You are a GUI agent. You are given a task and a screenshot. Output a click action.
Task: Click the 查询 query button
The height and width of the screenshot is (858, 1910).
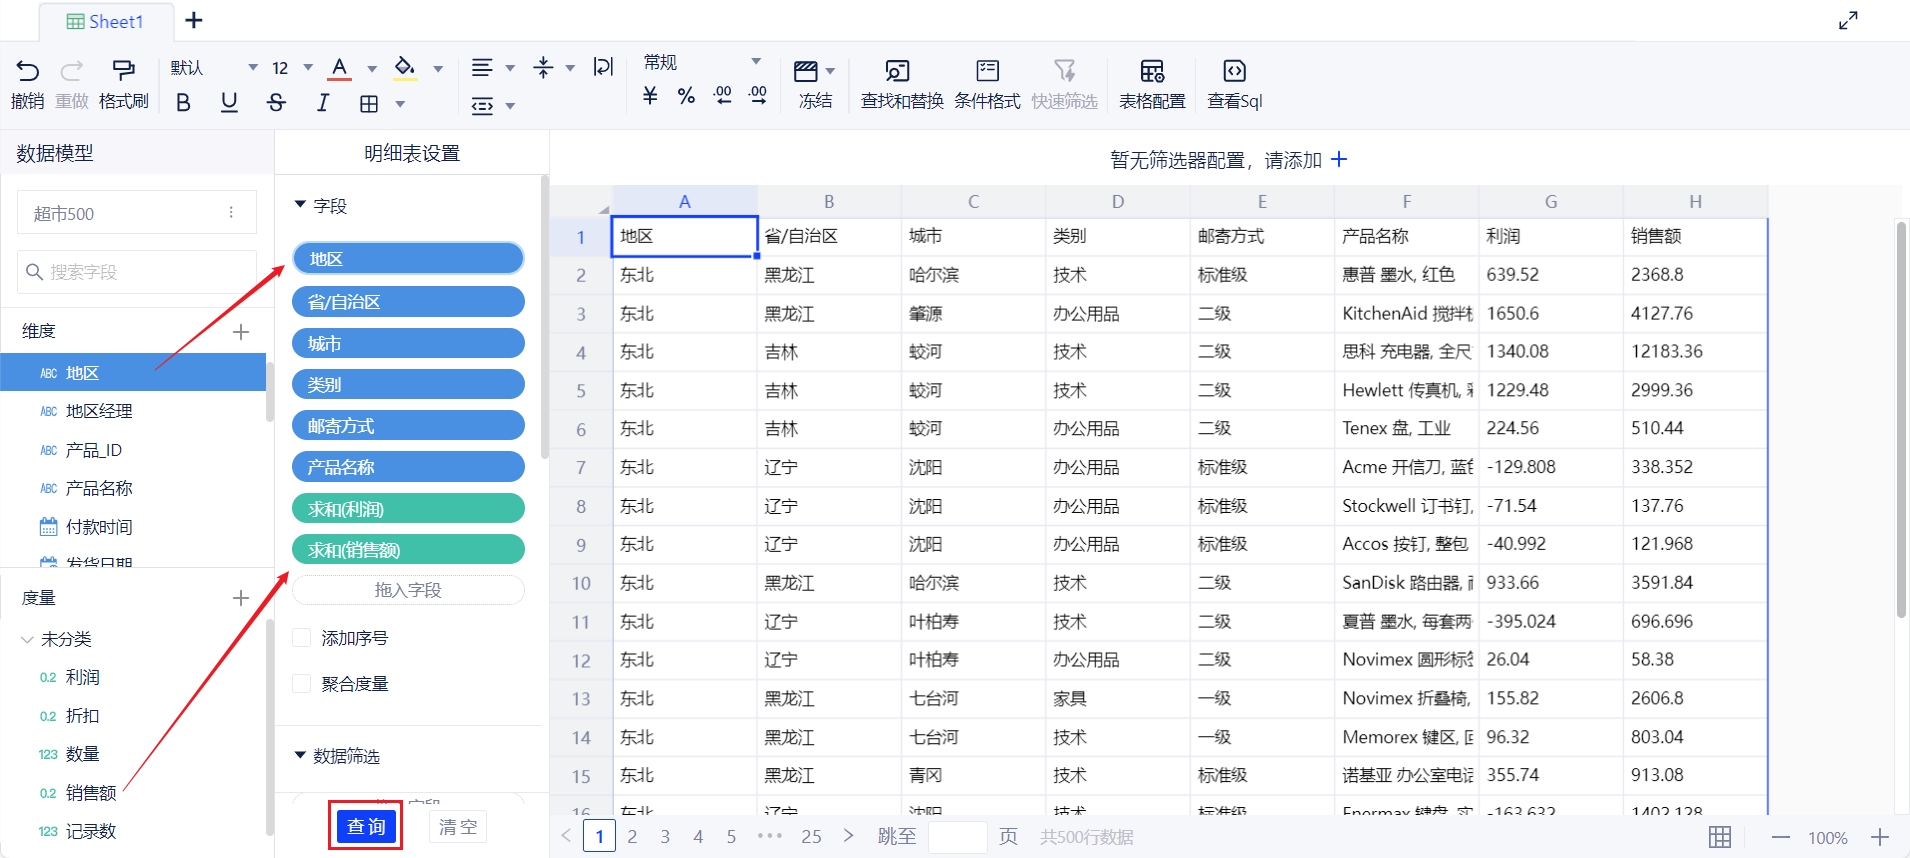366,827
